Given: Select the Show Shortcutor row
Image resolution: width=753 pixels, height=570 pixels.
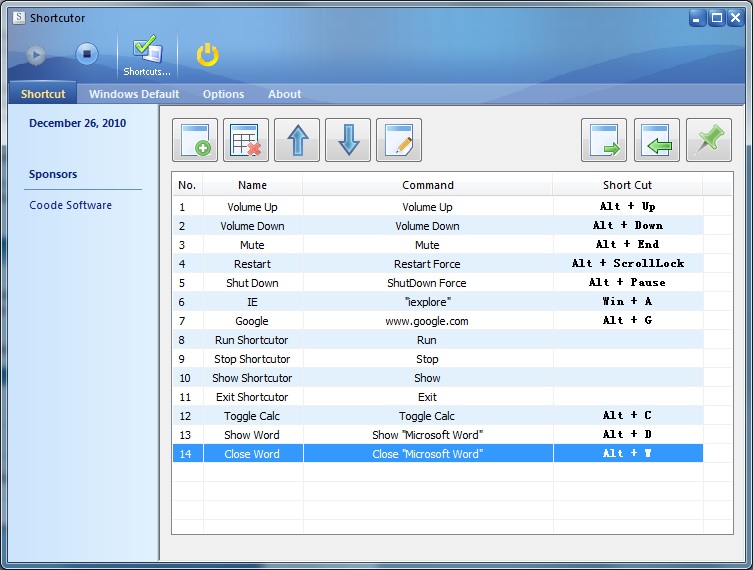Looking at the screenshot, I should [438, 378].
